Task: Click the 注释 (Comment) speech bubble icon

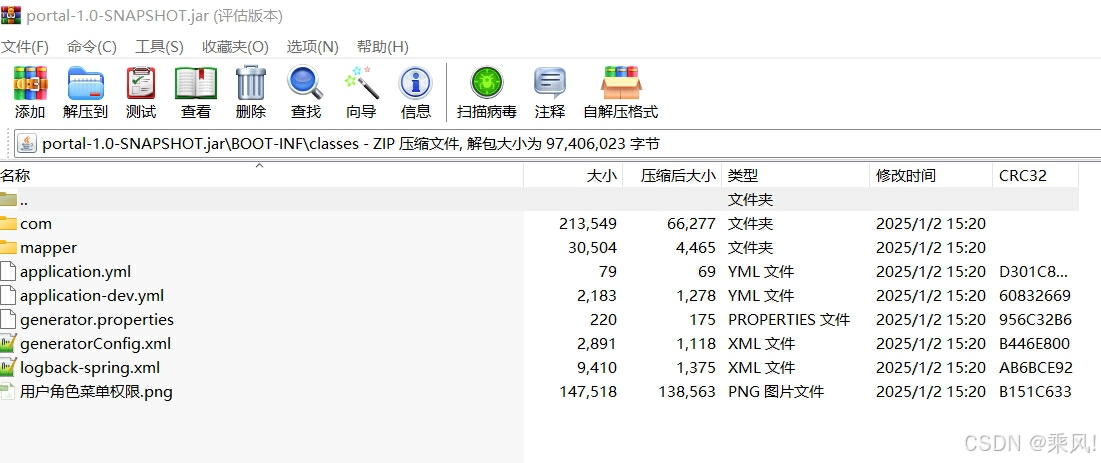Action: (550, 84)
